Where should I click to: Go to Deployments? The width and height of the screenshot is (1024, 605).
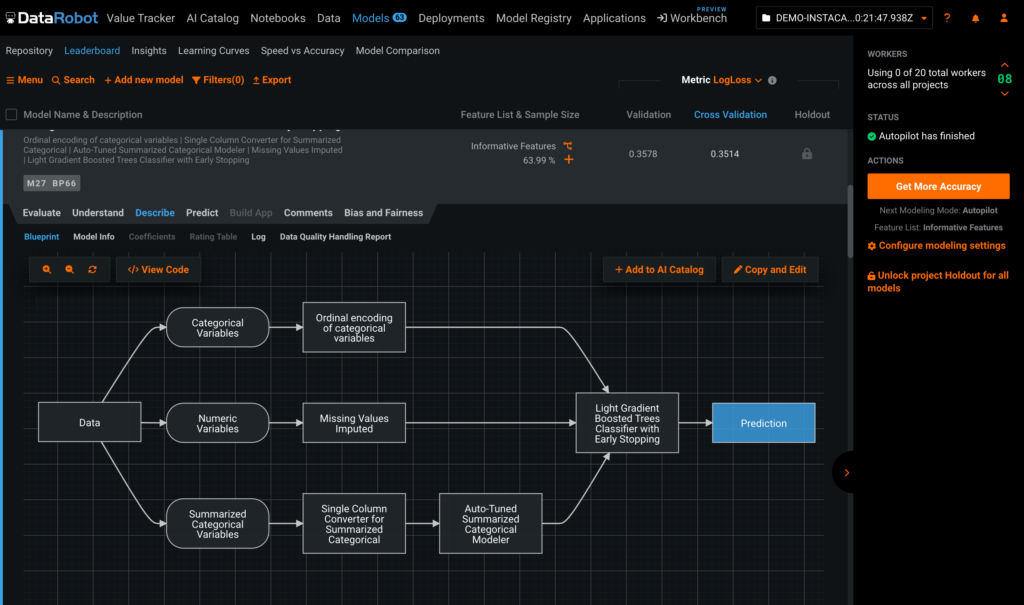pyautogui.click(x=451, y=18)
